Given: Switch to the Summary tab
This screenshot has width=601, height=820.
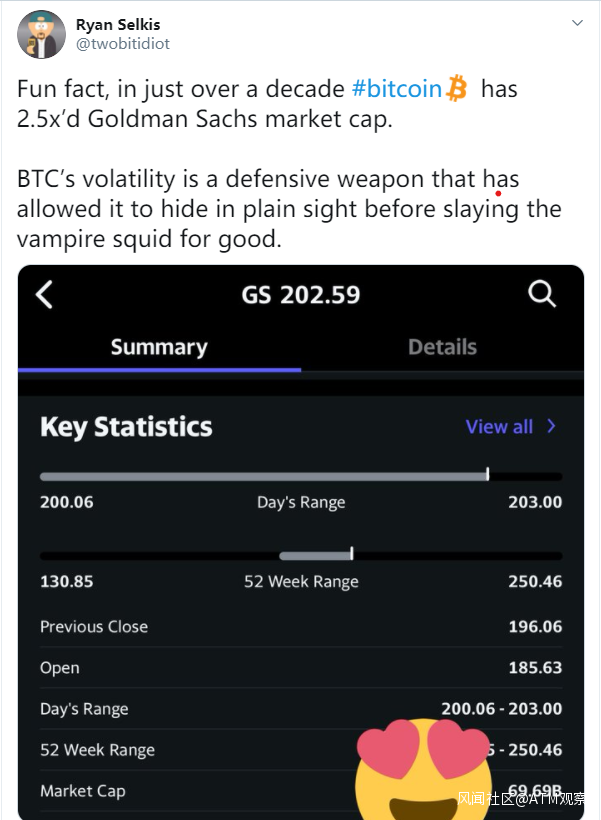Looking at the screenshot, I should coord(159,347).
